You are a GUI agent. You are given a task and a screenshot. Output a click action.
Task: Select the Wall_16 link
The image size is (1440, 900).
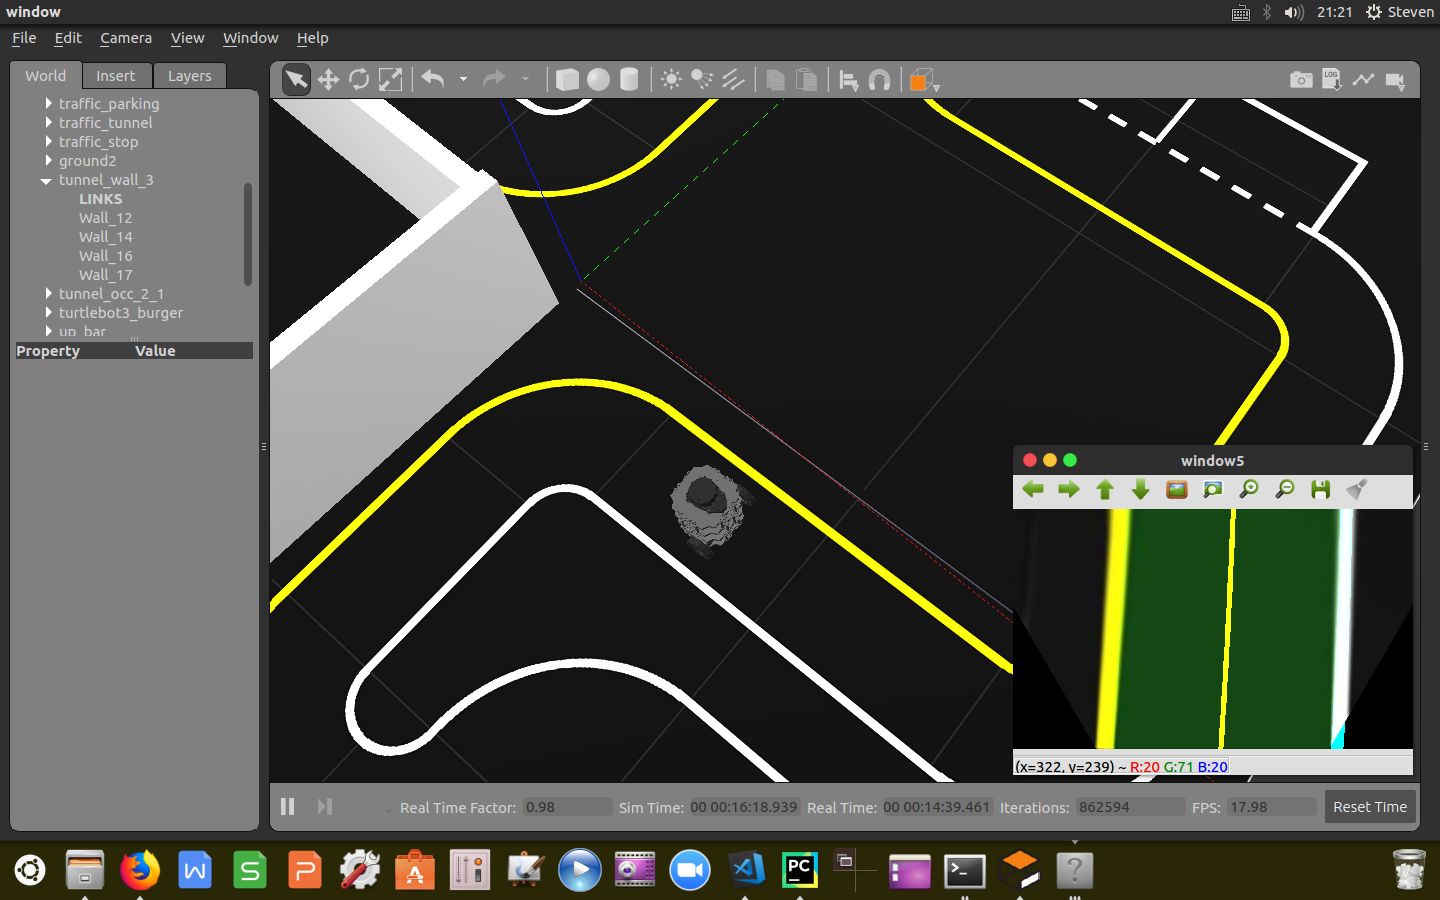[x=105, y=256]
